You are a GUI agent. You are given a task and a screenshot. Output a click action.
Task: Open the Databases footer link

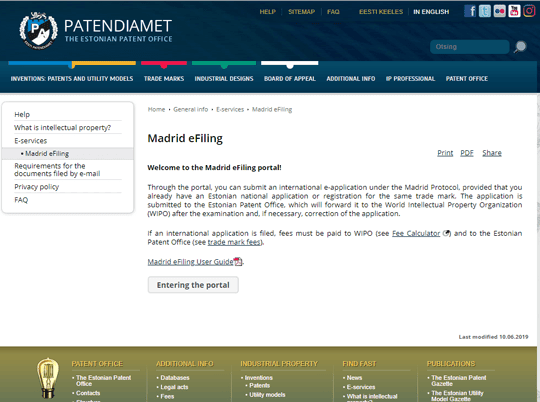pos(175,378)
